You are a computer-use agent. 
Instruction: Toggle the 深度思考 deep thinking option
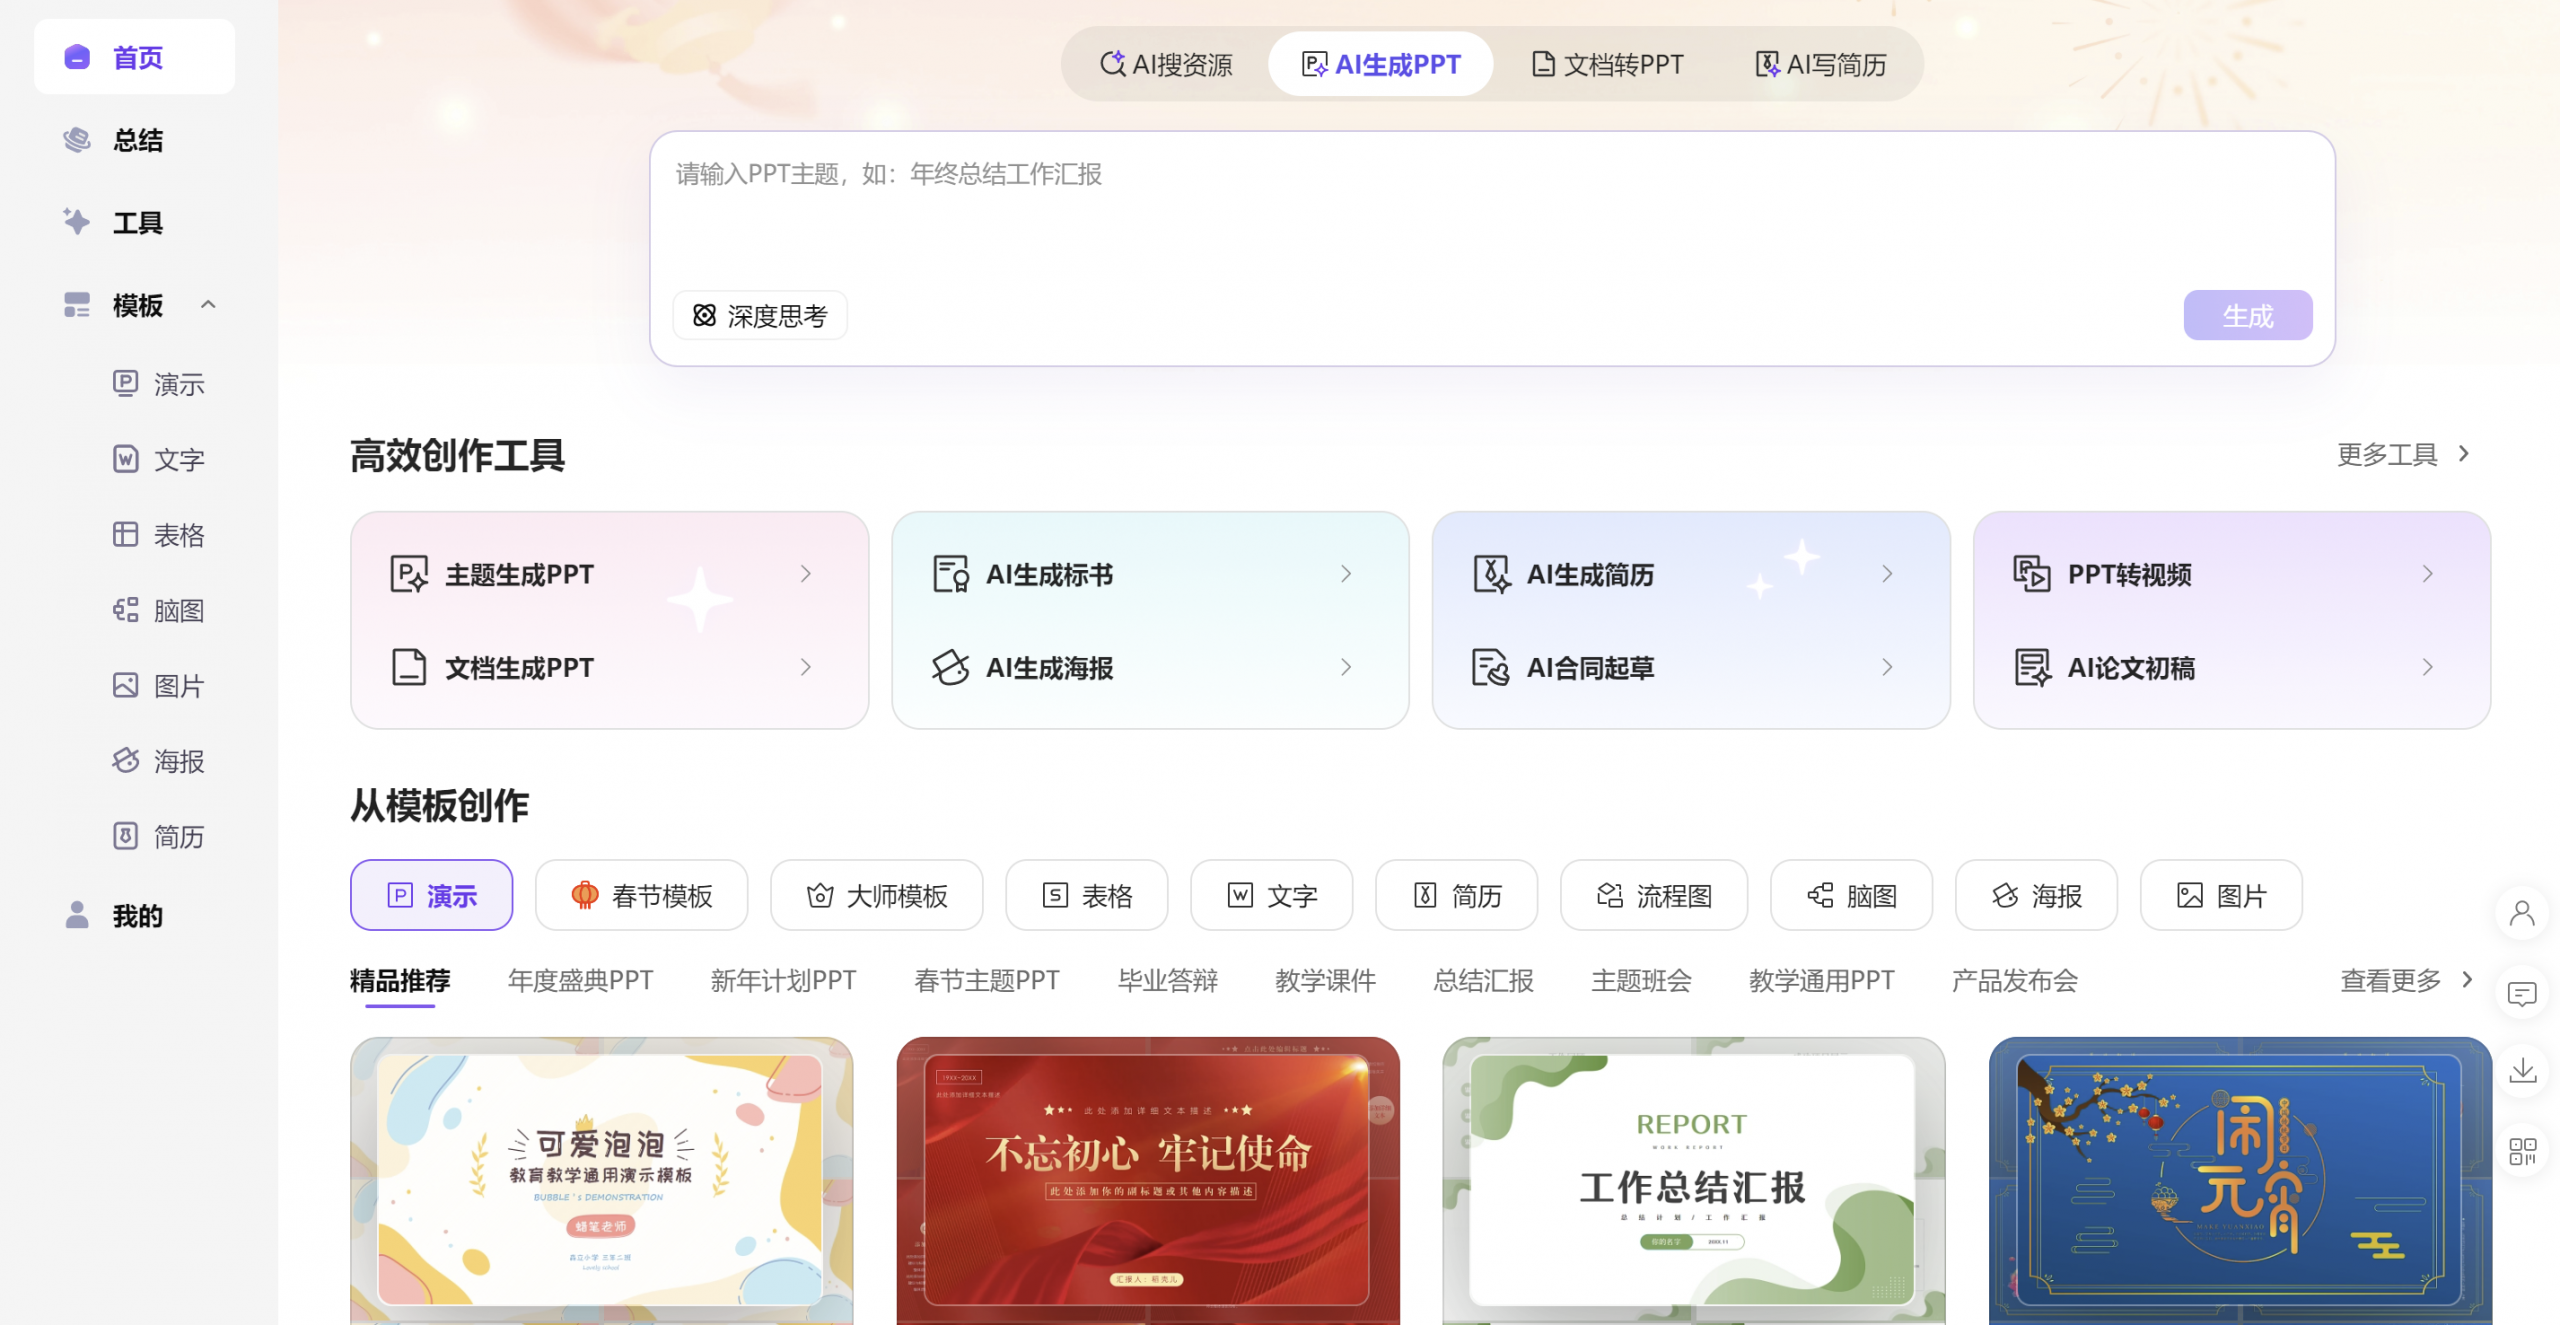(x=760, y=316)
